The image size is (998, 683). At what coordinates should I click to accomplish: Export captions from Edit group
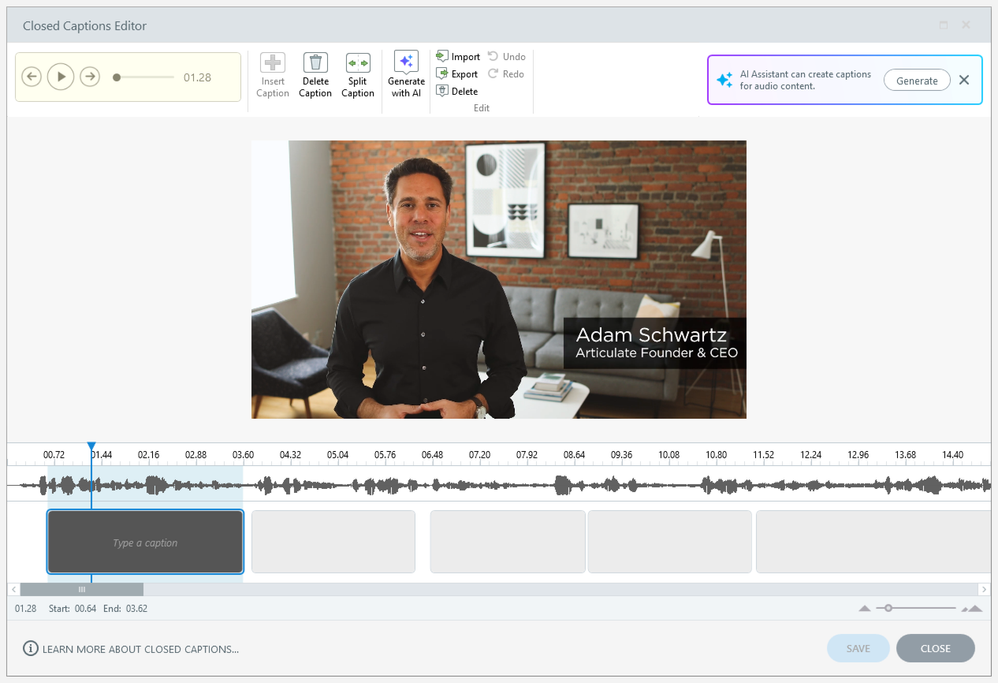pyautogui.click(x=458, y=74)
